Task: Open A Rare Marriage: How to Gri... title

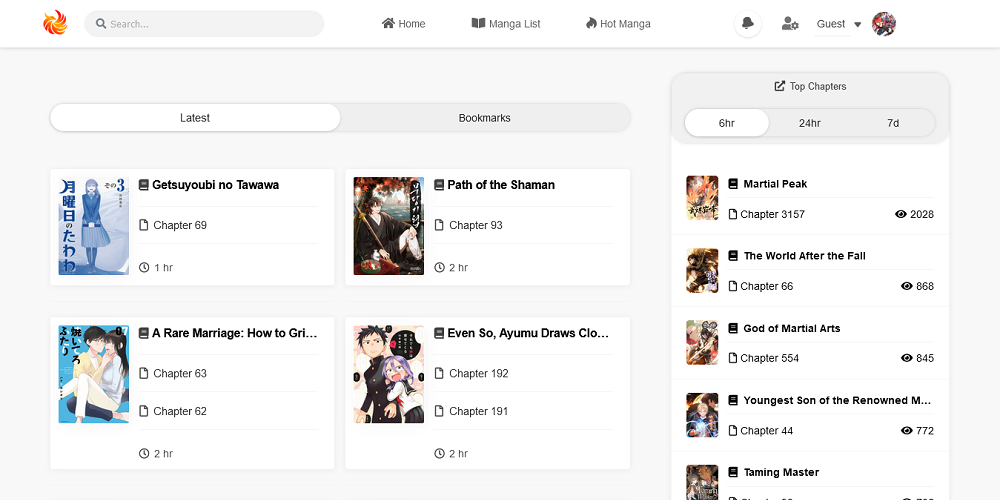Action: 235,333
